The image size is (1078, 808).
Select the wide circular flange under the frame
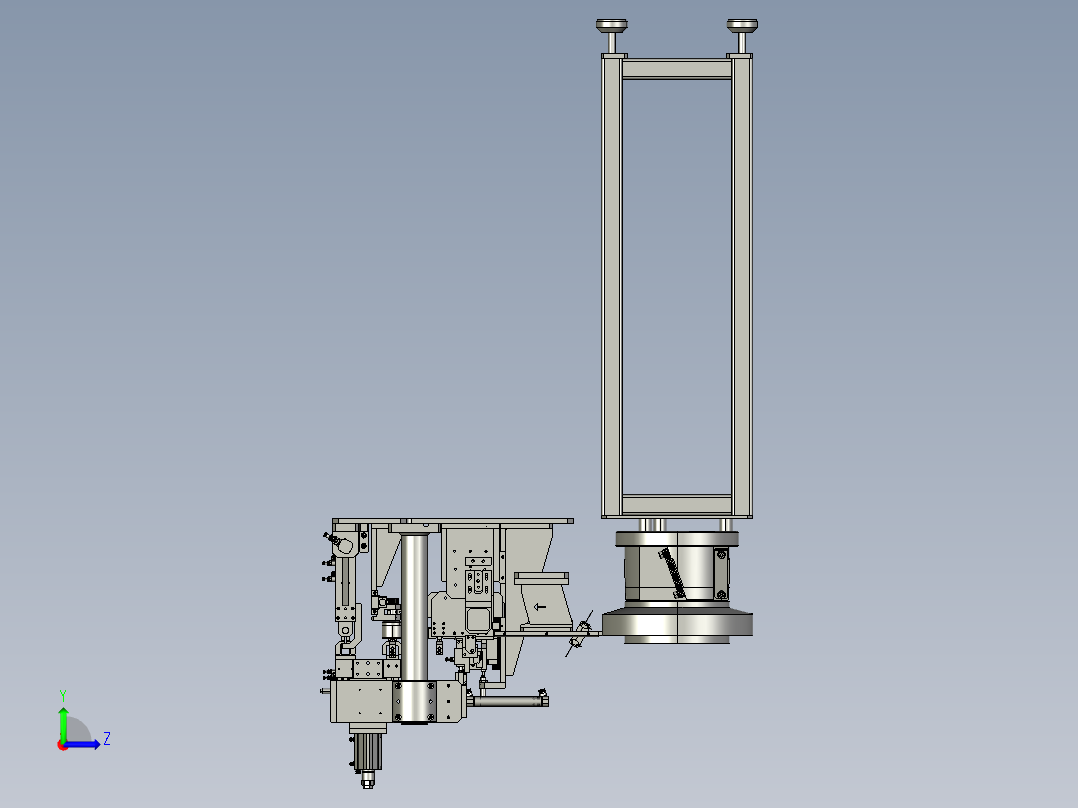pyautogui.click(x=677, y=624)
